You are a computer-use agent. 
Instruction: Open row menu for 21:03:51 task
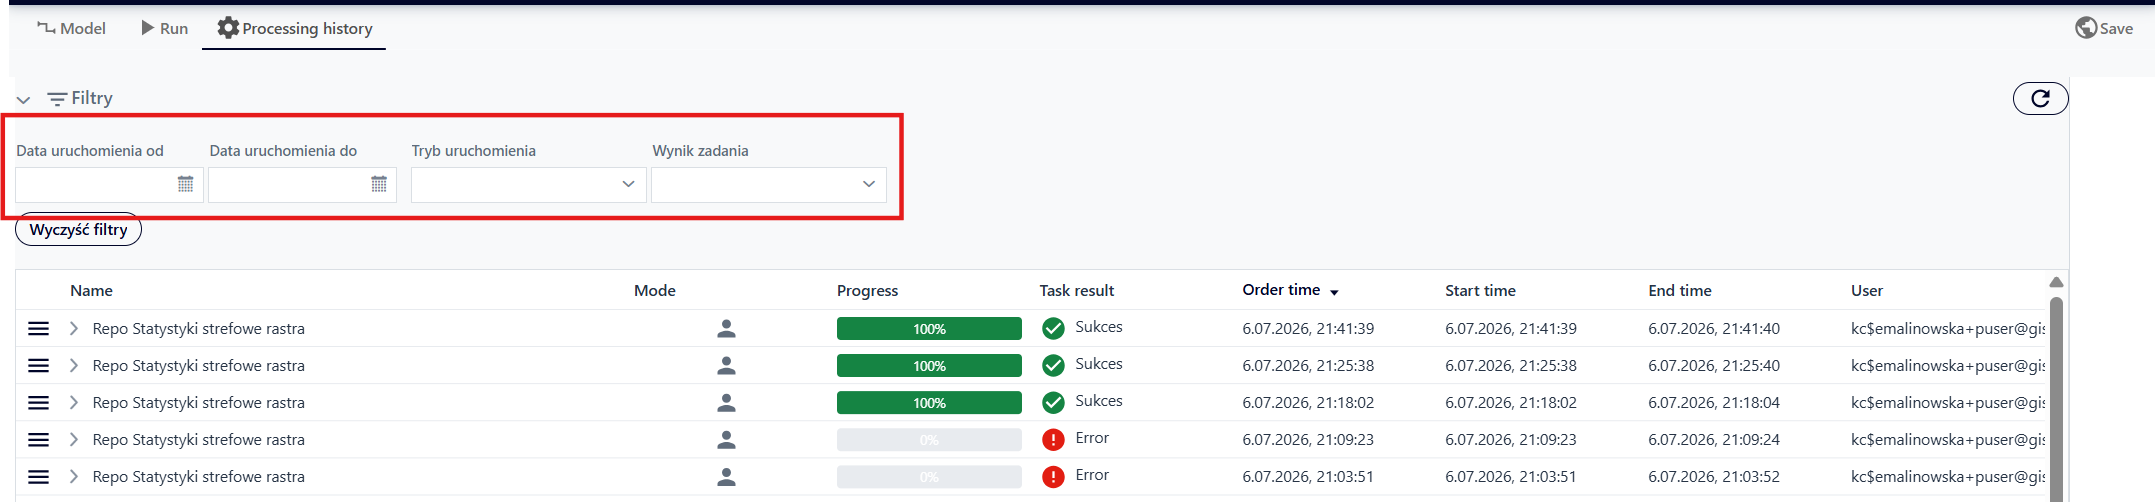[38, 476]
